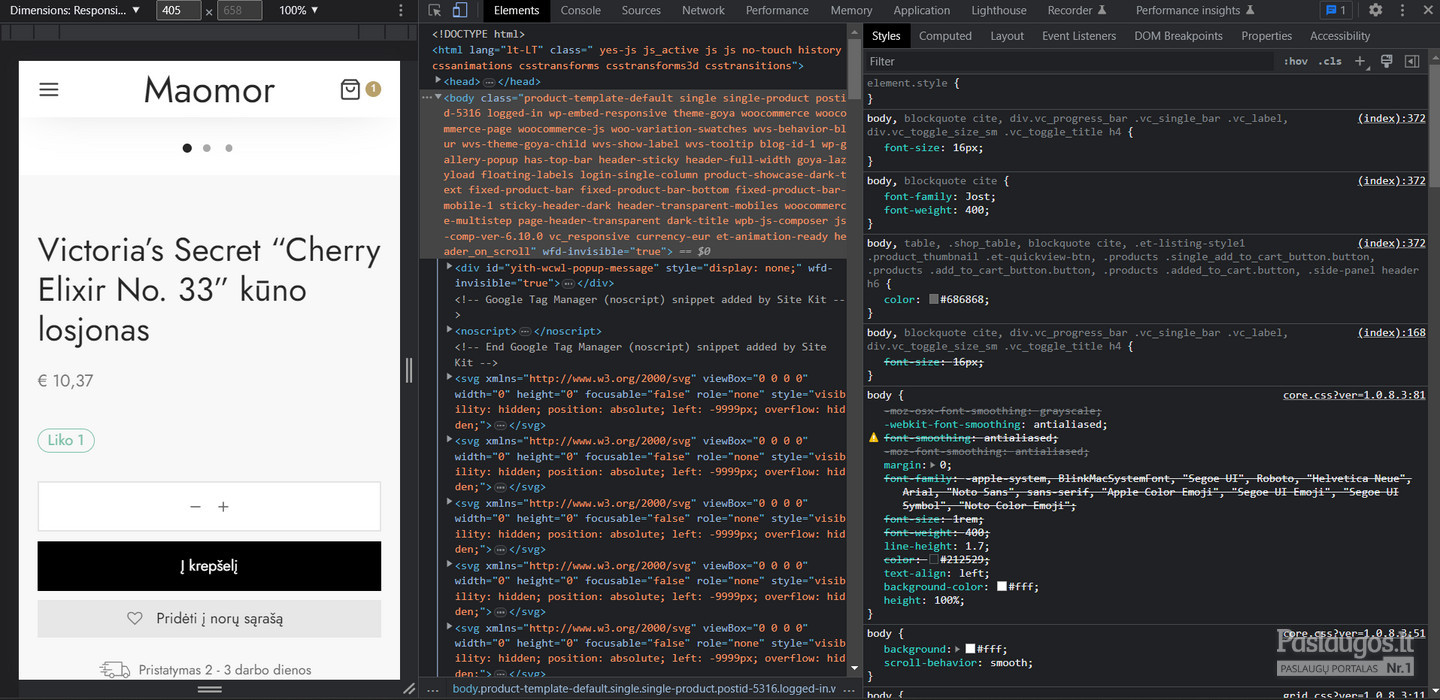The height and width of the screenshot is (700, 1440).
Task: Open the Network tab
Action: click(704, 10)
